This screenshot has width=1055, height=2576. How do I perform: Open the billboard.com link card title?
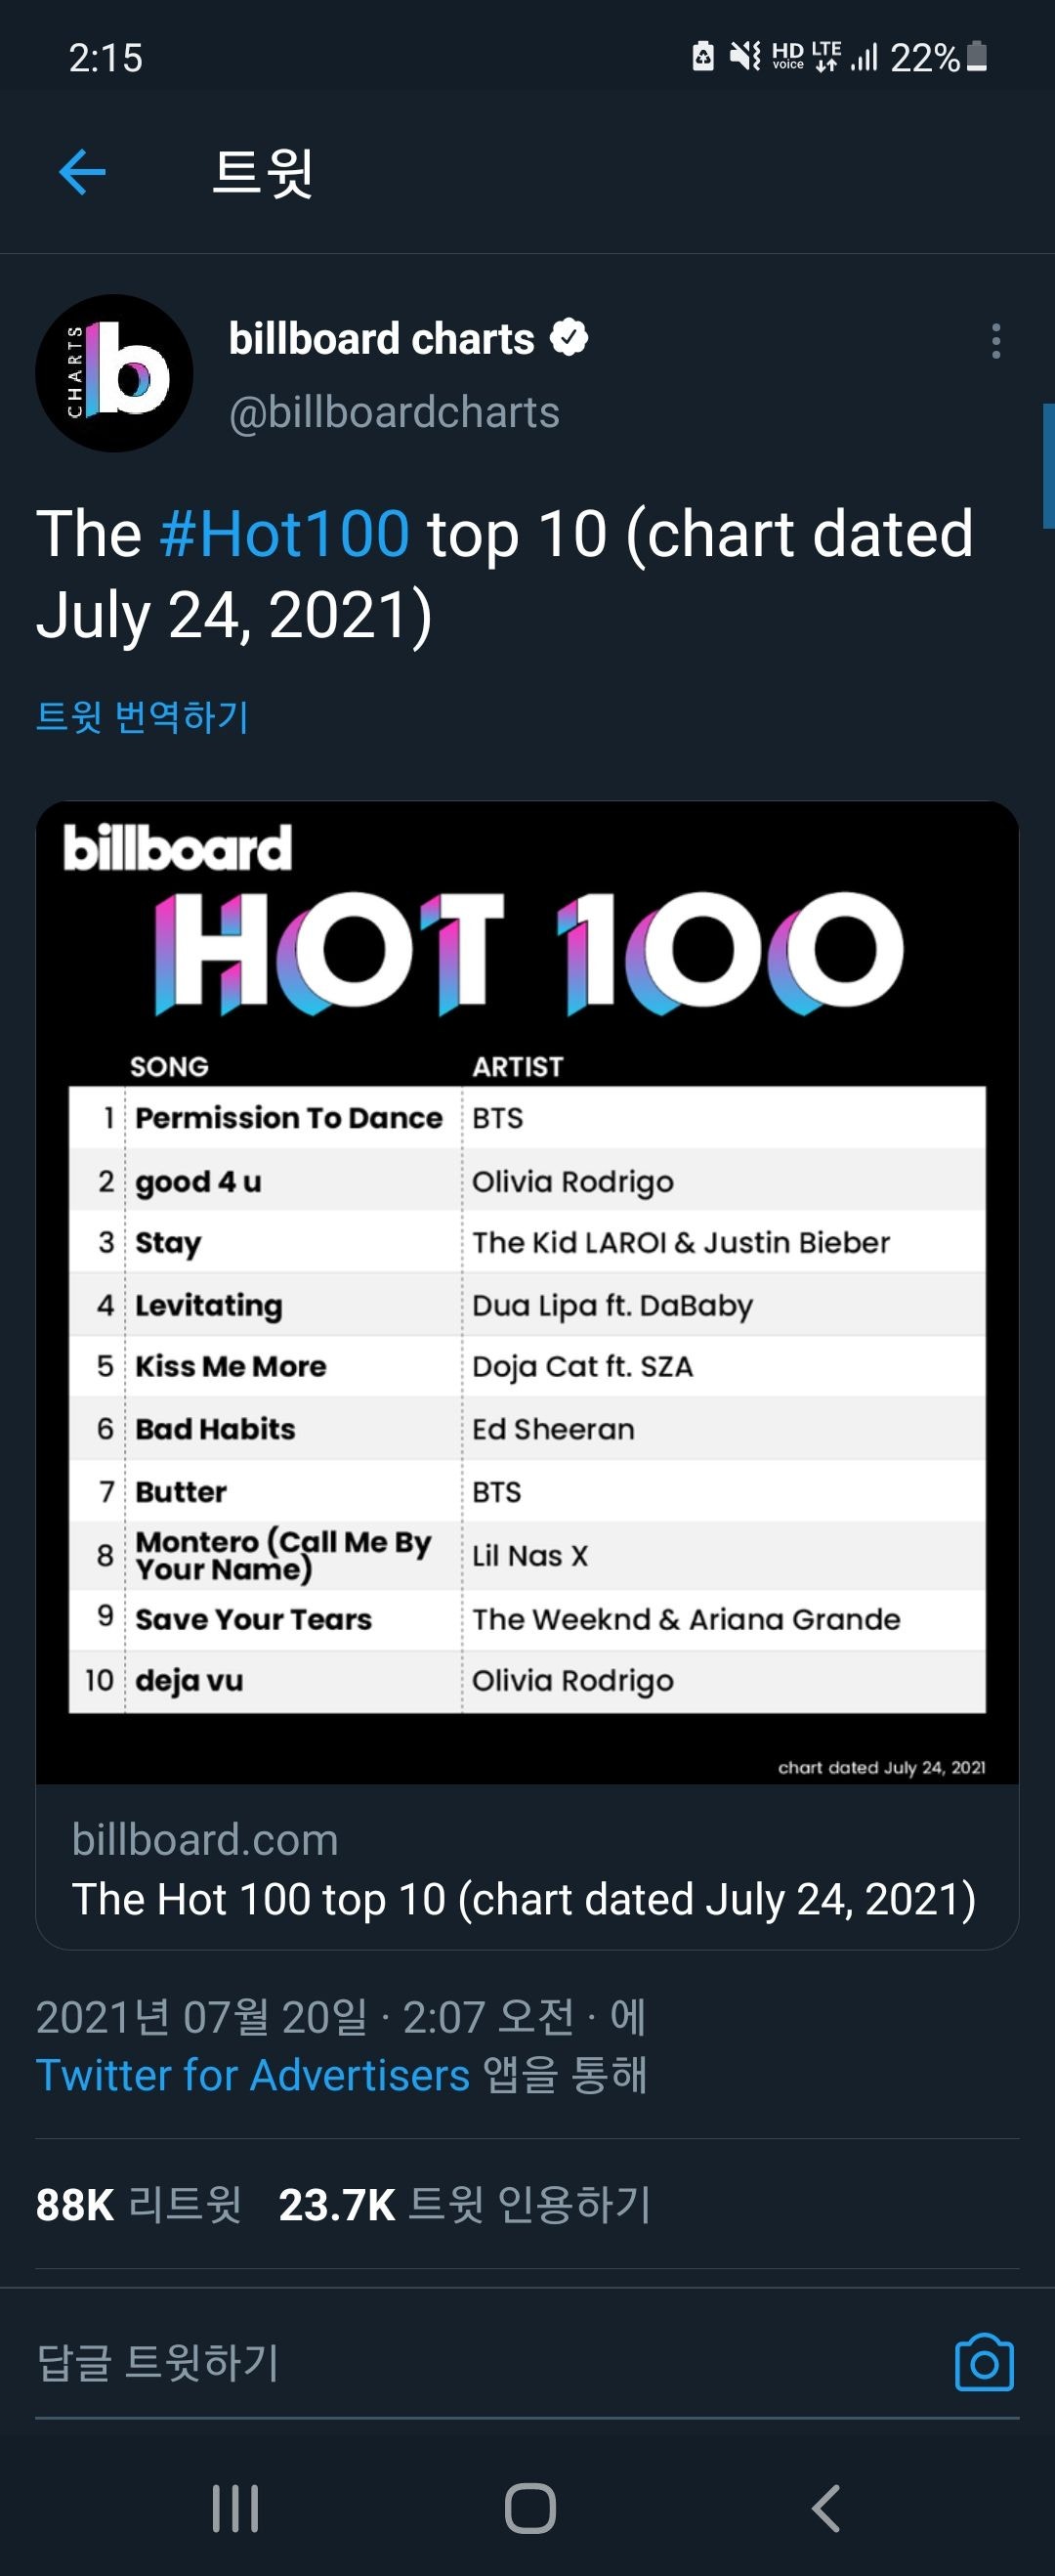(x=524, y=1899)
